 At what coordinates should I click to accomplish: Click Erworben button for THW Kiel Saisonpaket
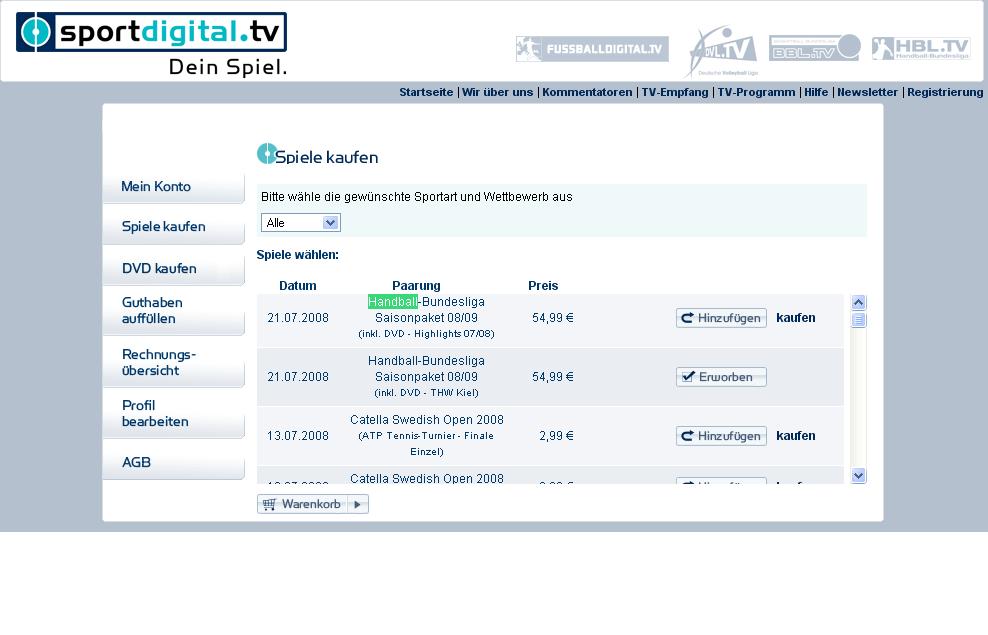pyautogui.click(x=721, y=377)
